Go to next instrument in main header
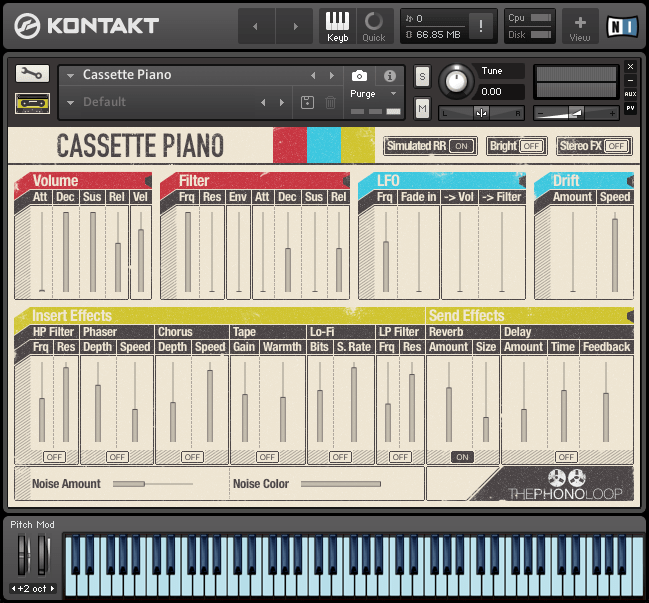 click(295, 26)
